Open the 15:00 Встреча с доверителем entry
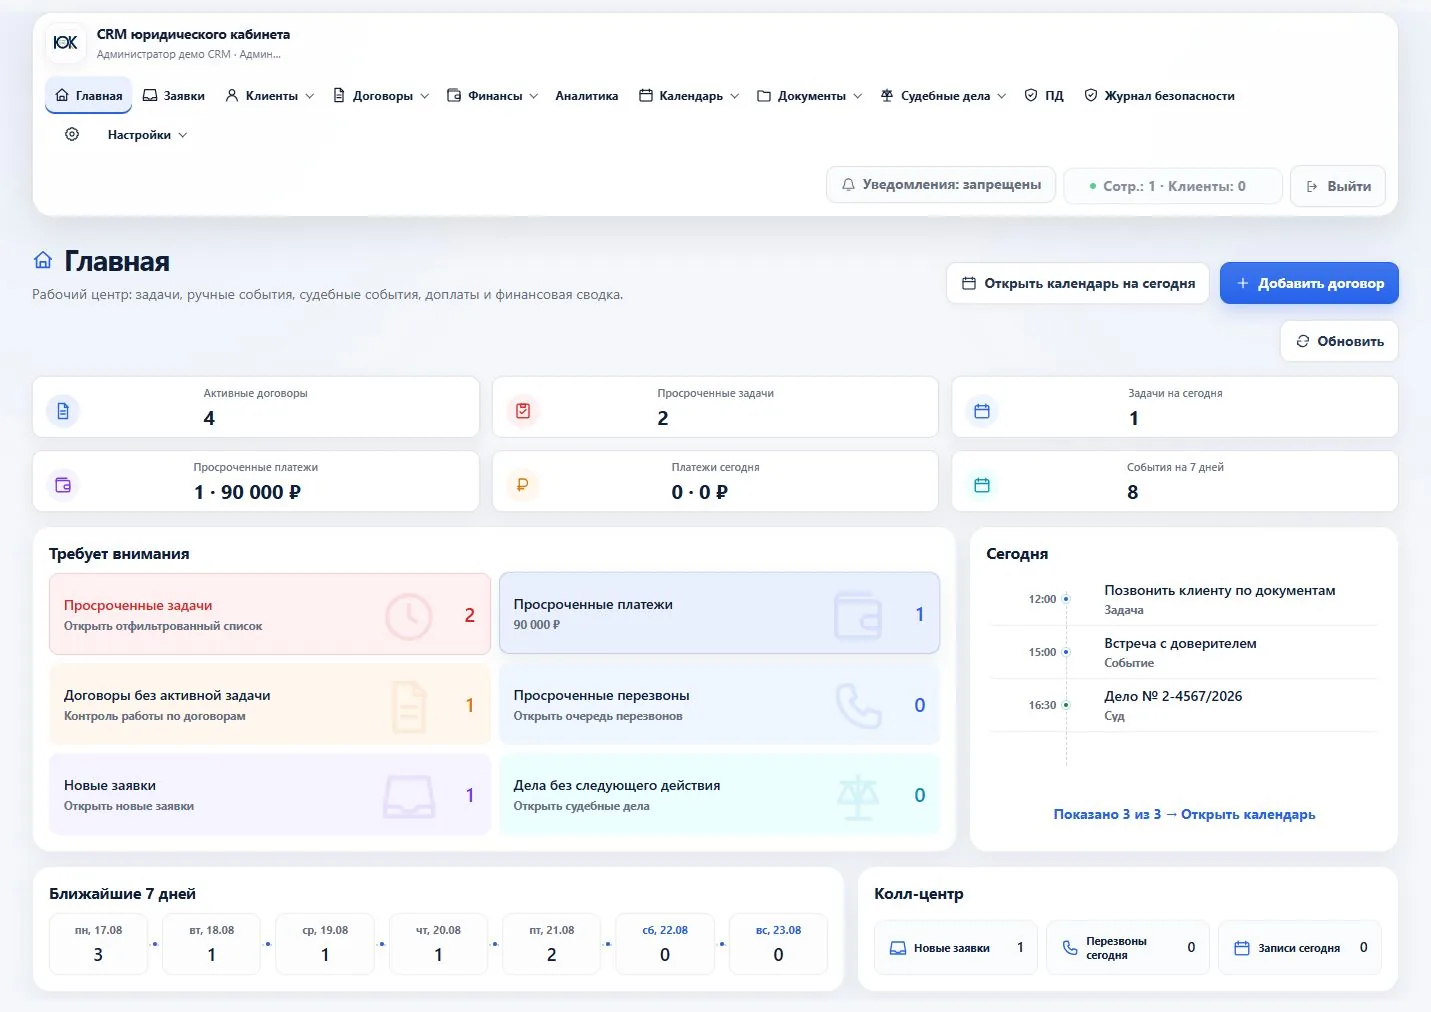 pyautogui.click(x=1184, y=652)
